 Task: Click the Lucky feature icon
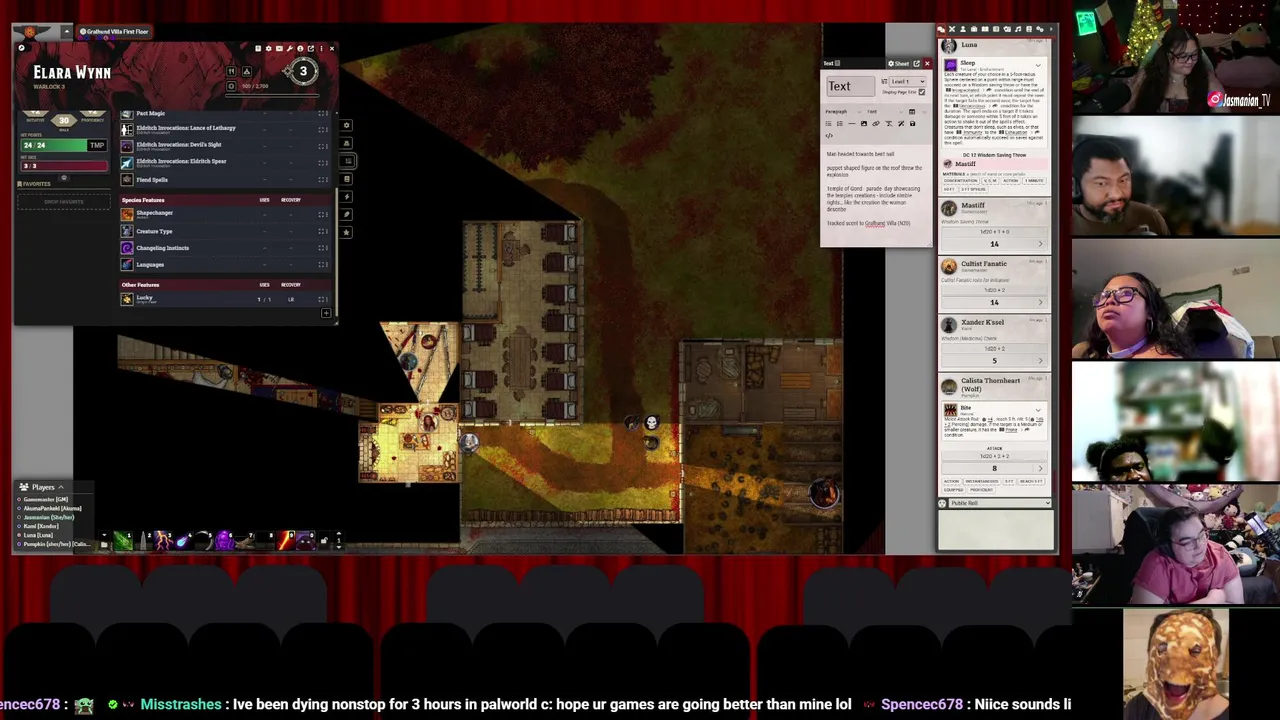click(x=127, y=298)
